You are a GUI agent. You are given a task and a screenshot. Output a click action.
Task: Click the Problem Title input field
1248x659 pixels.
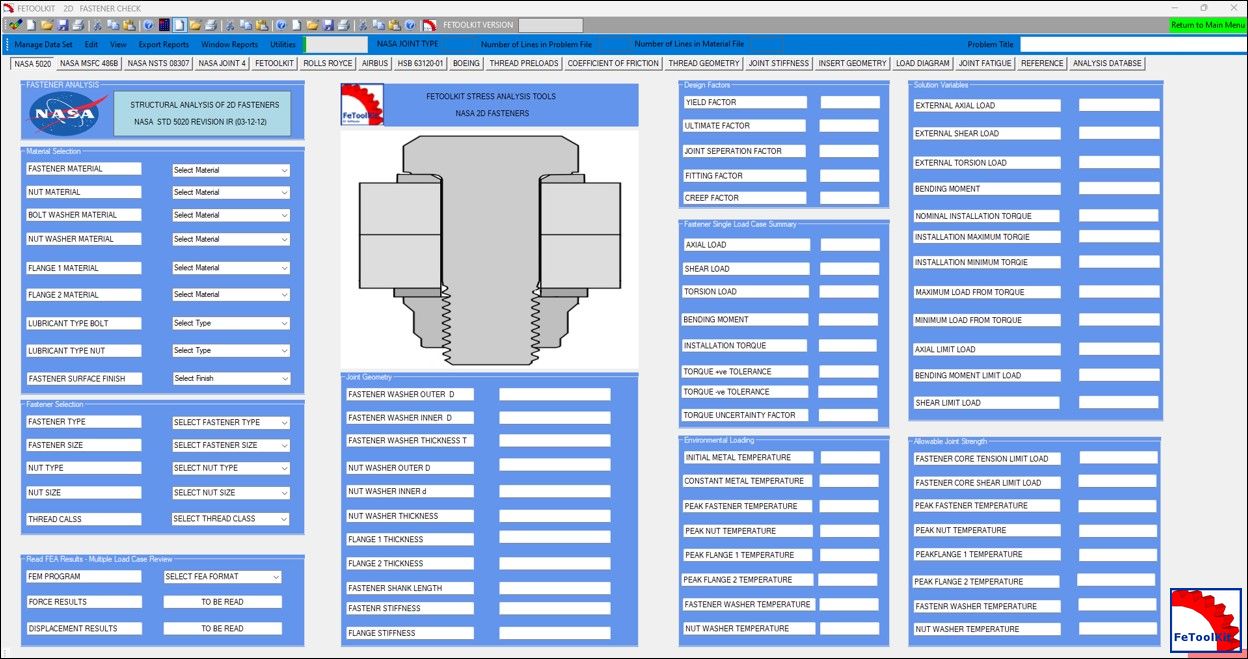coord(1132,44)
